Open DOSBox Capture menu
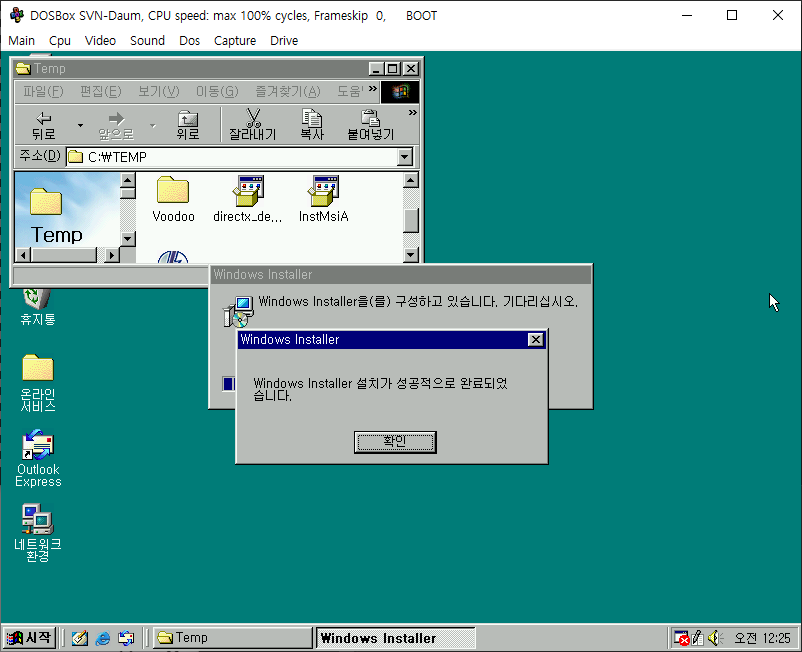Screen dimensions: 802x652 (235, 40)
